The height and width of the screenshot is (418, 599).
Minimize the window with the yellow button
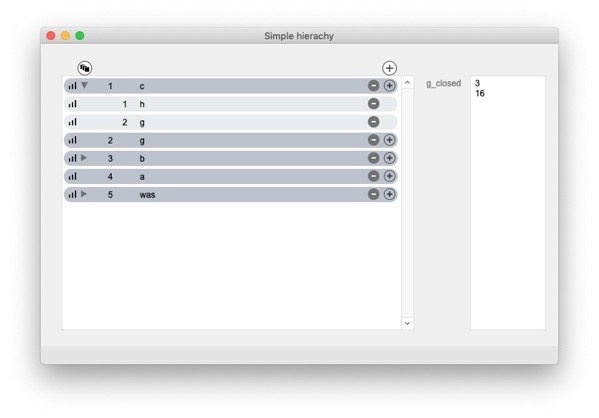(65, 36)
